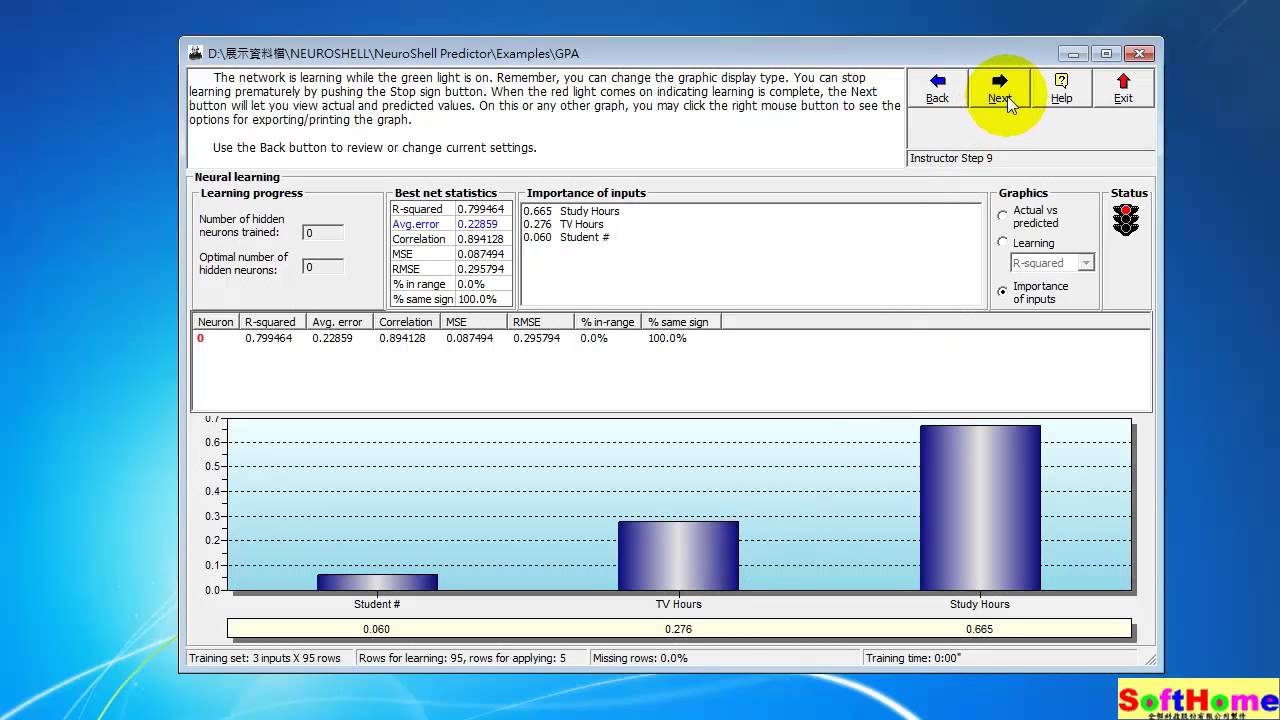
Task: Select the 0.665 Study Hours list row
Action: pos(571,211)
